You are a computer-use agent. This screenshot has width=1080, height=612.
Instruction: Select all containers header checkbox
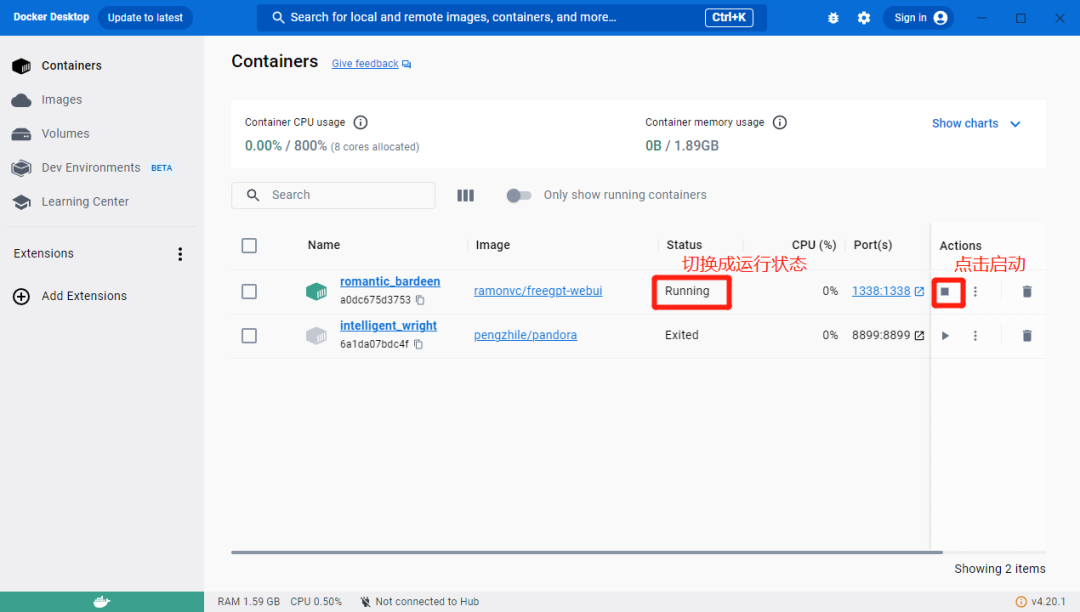(x=249, y=246)
